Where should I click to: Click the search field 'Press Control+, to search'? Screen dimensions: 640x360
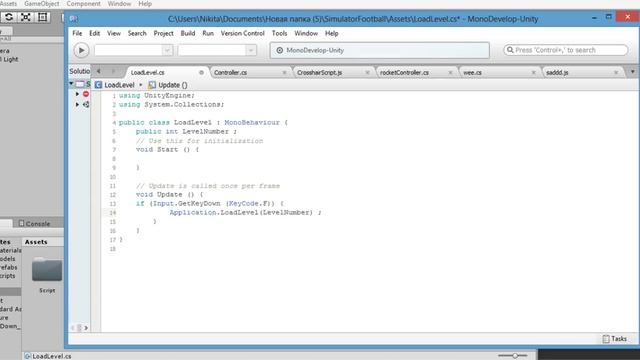tap(565, 50)
